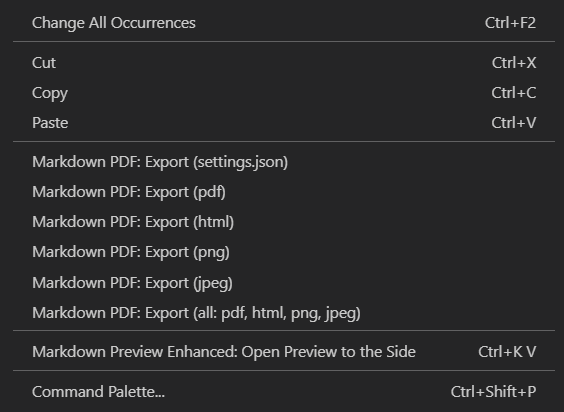This screenshot has height=412, width=564.
Task: Export all formats: pdf, html, png, jpeg
Action: 284,313
